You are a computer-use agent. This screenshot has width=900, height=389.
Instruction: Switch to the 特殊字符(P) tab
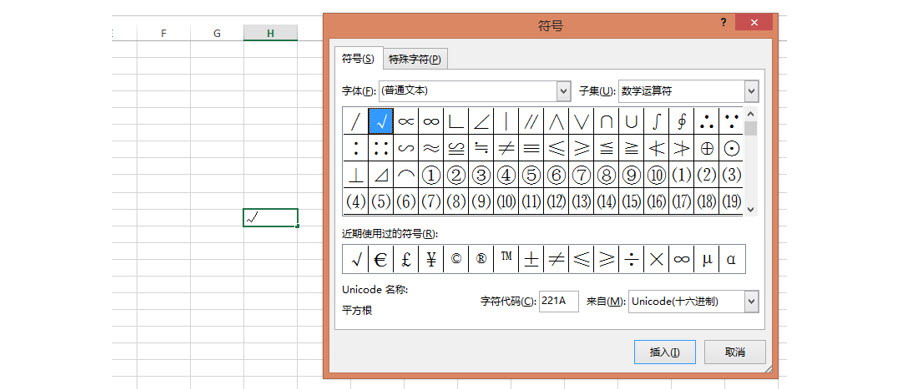pyautogui.click(x=415, y=59)
